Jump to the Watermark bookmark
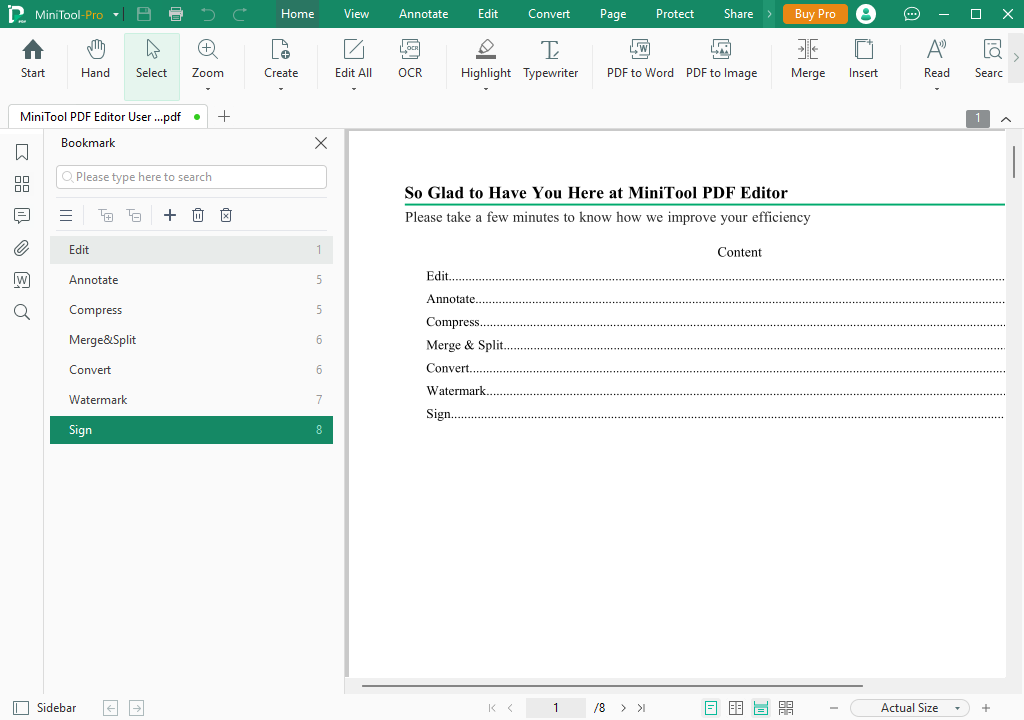This screenshot has height=720, width=1024. pyautogui.click(x=98, y=400)
